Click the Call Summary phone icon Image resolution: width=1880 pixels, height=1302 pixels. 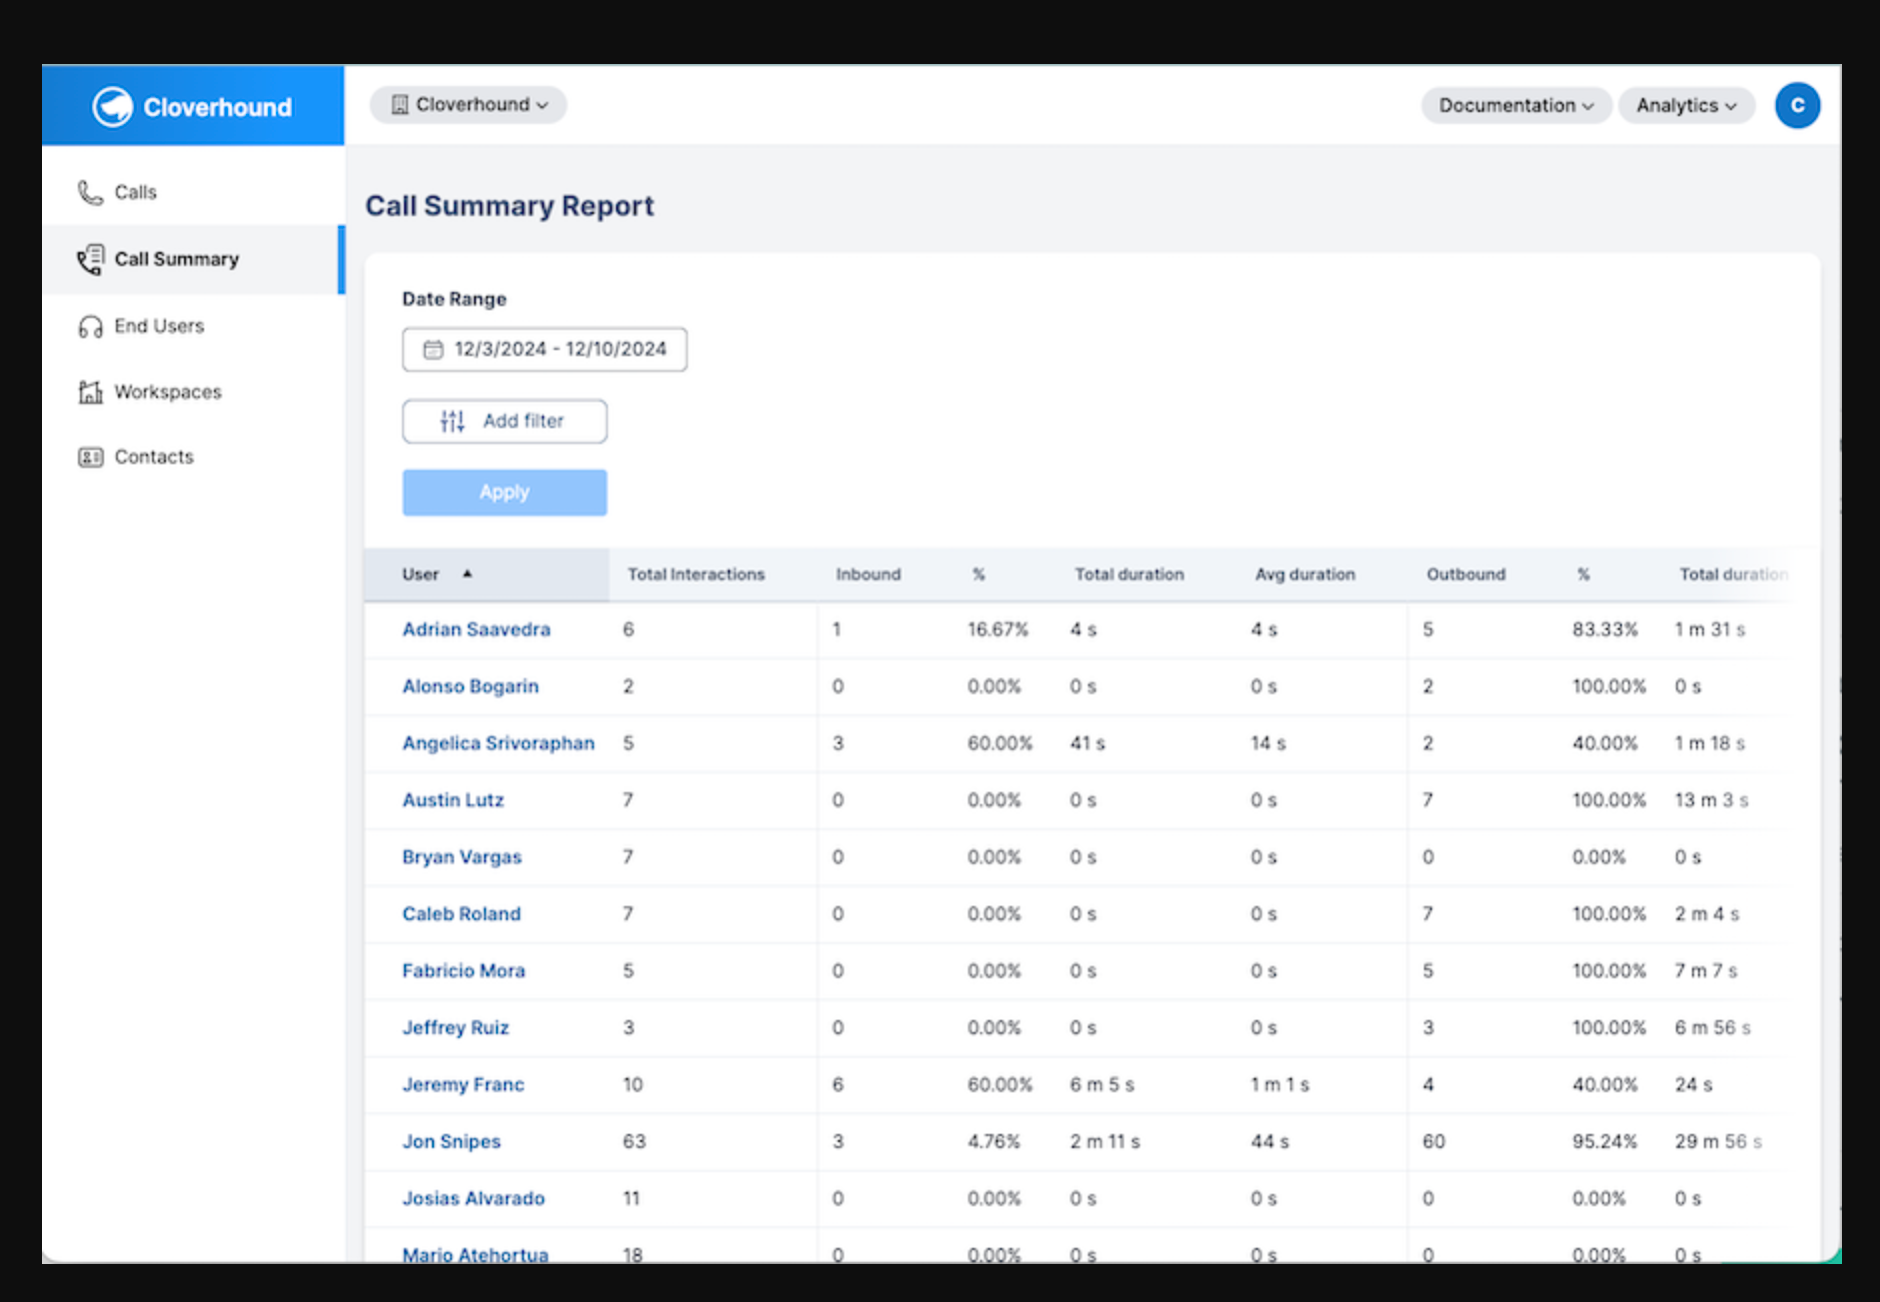(90, 259)
